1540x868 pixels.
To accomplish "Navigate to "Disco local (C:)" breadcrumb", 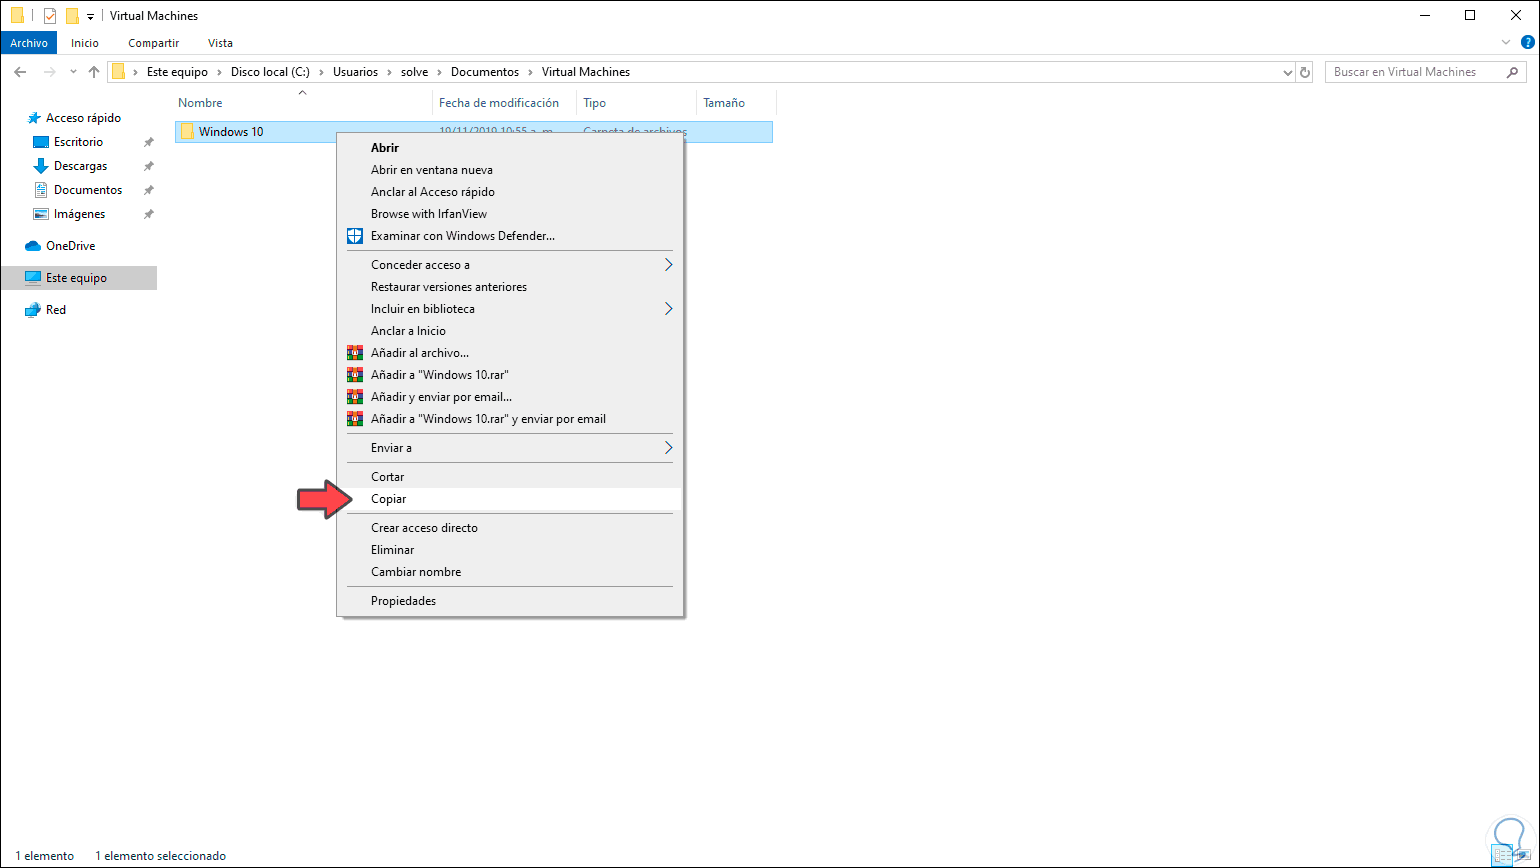I will (270, 72).
